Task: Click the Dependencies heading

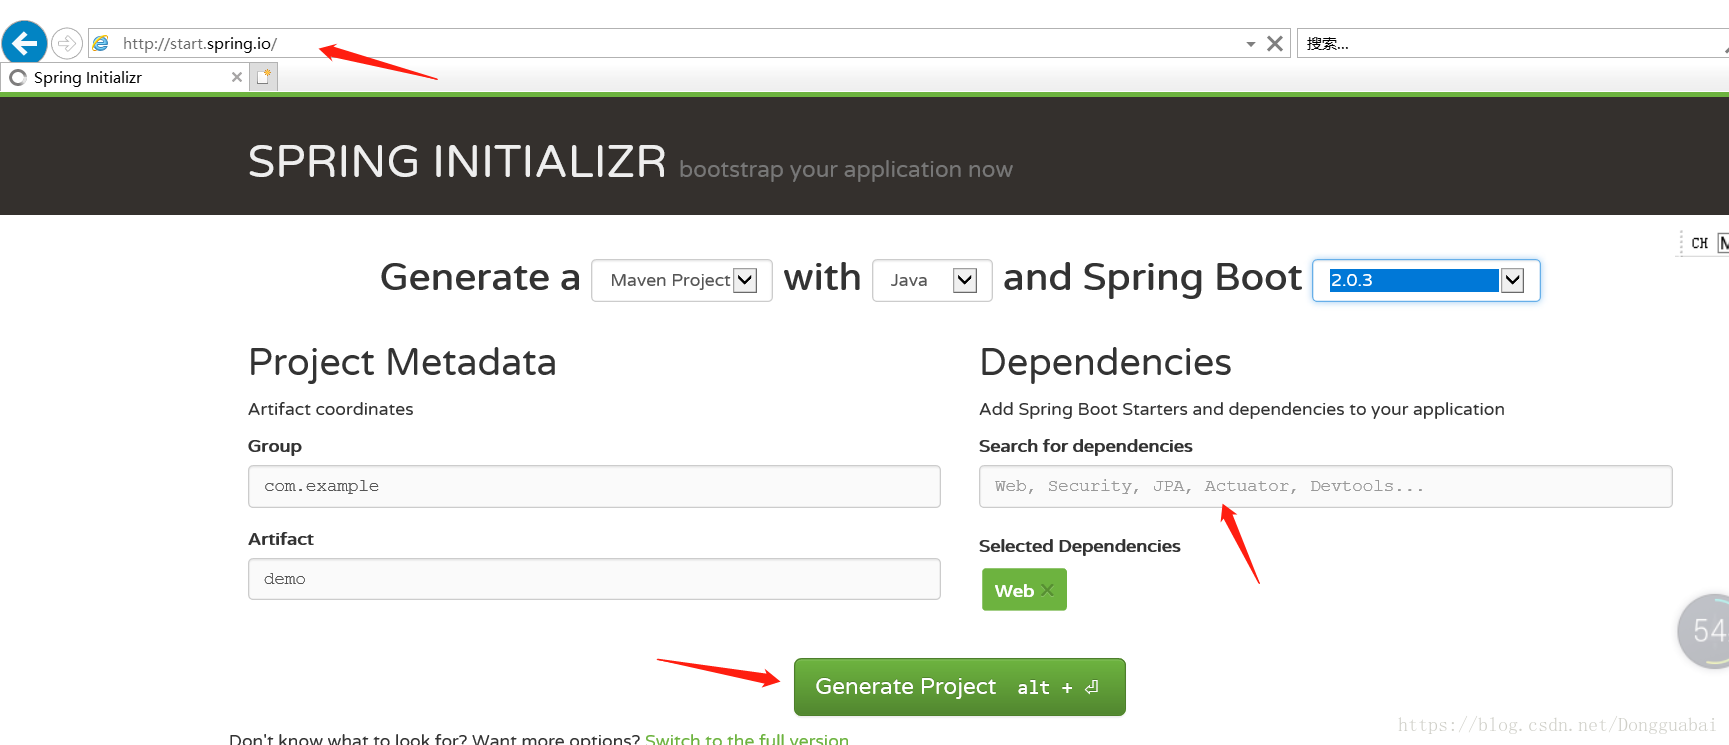Action: pyautogui.click(x=1105, y=362)
